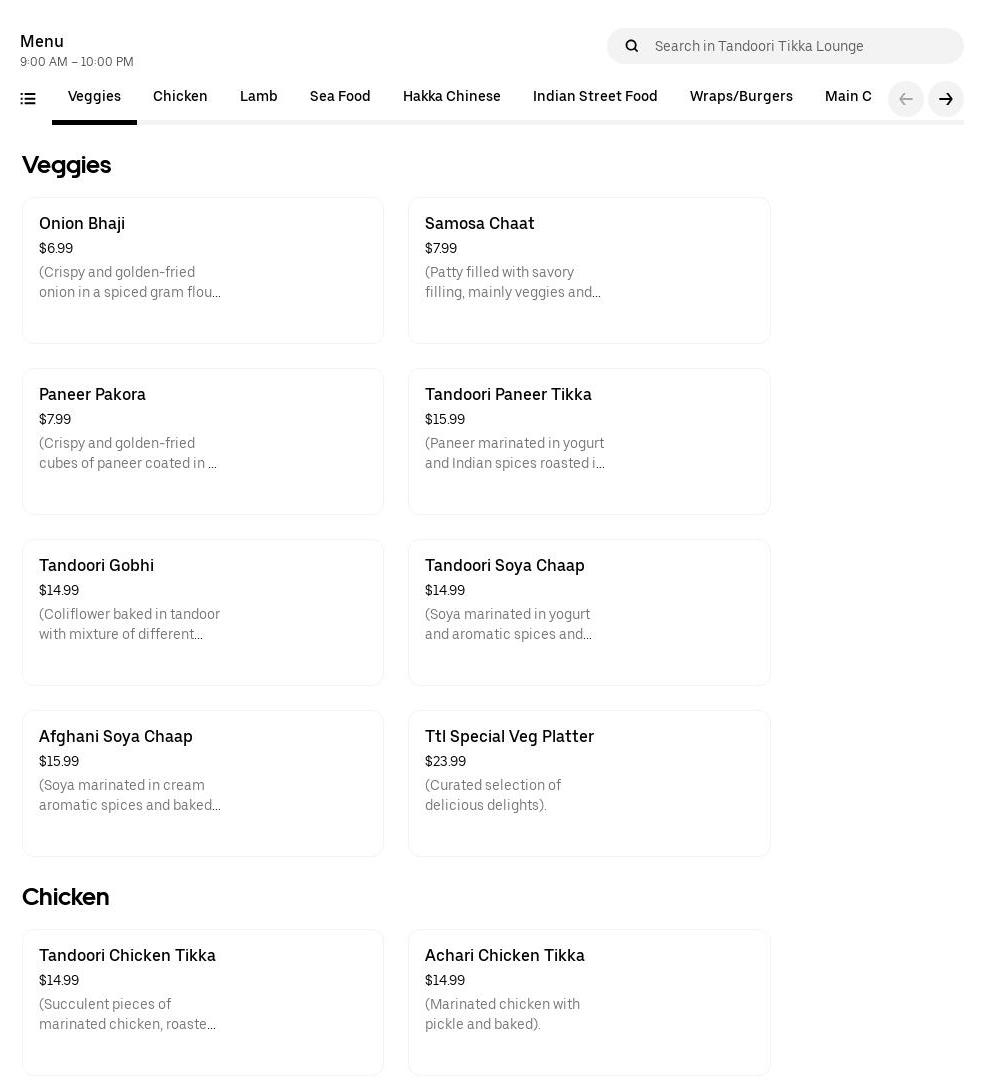Choose the Samosa Chaat menu item
The width and height of the screenshot is (984, 1084).
(589, 270)
